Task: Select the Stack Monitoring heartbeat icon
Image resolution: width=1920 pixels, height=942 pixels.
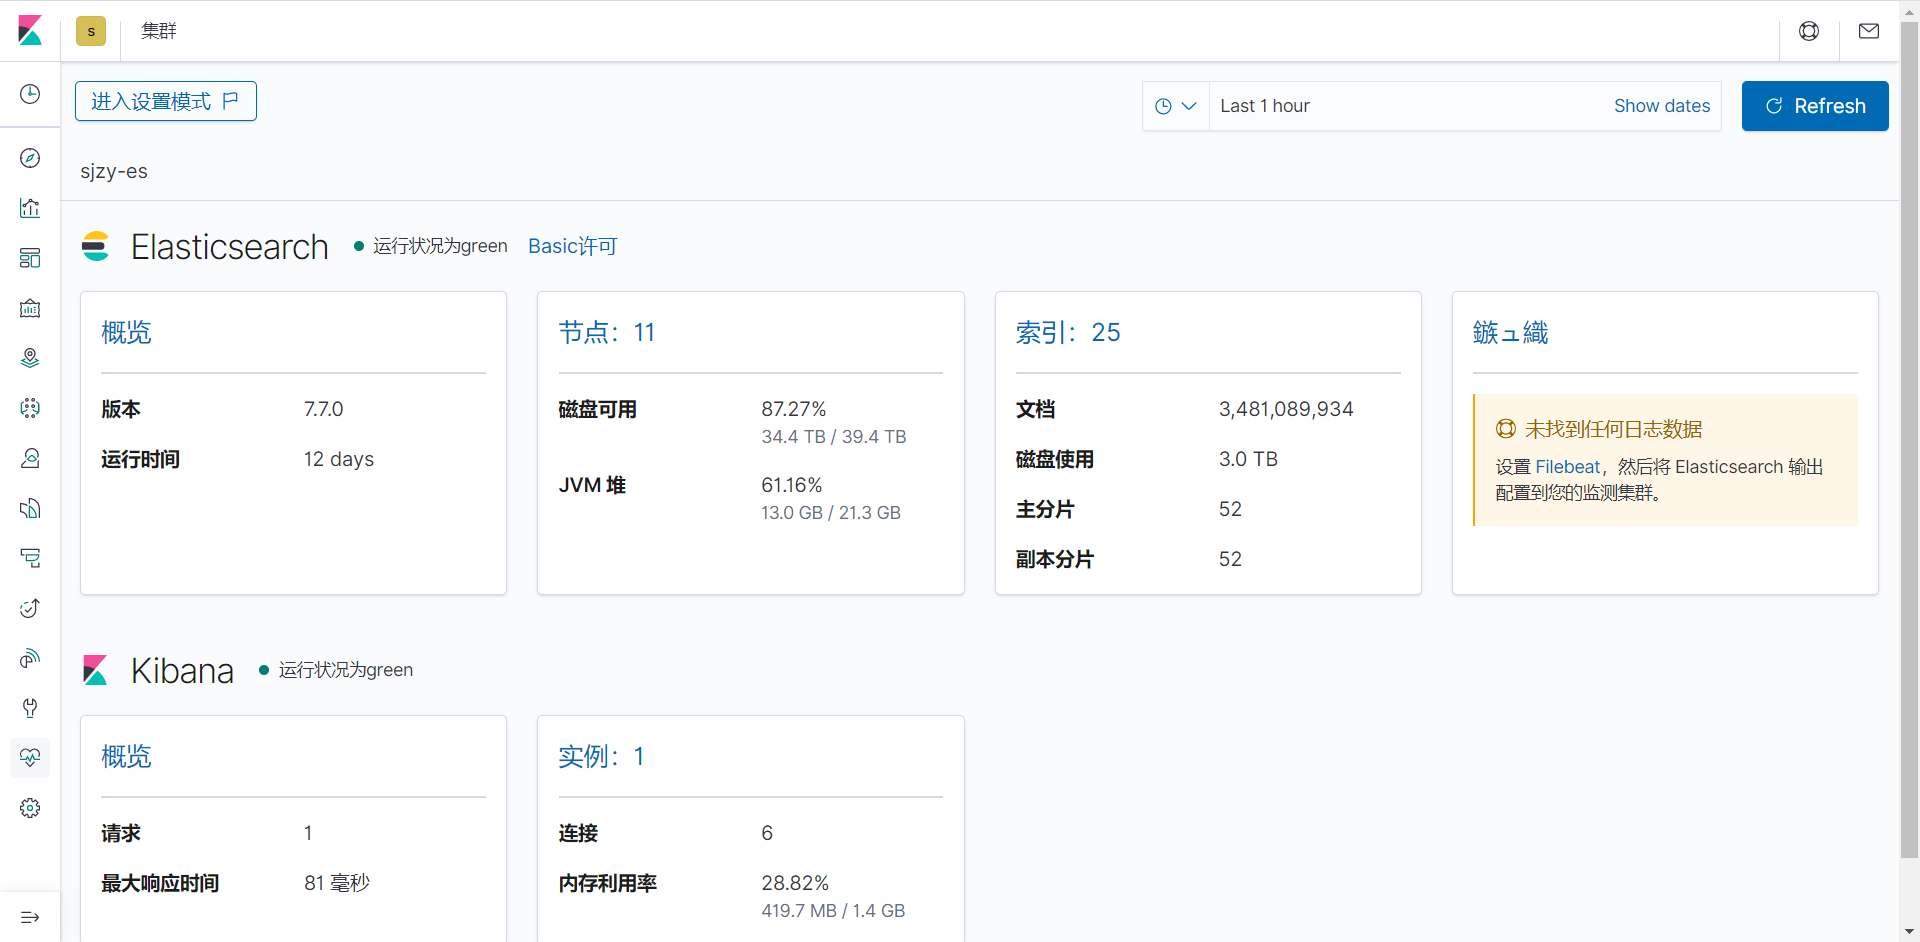Action: 30,758
